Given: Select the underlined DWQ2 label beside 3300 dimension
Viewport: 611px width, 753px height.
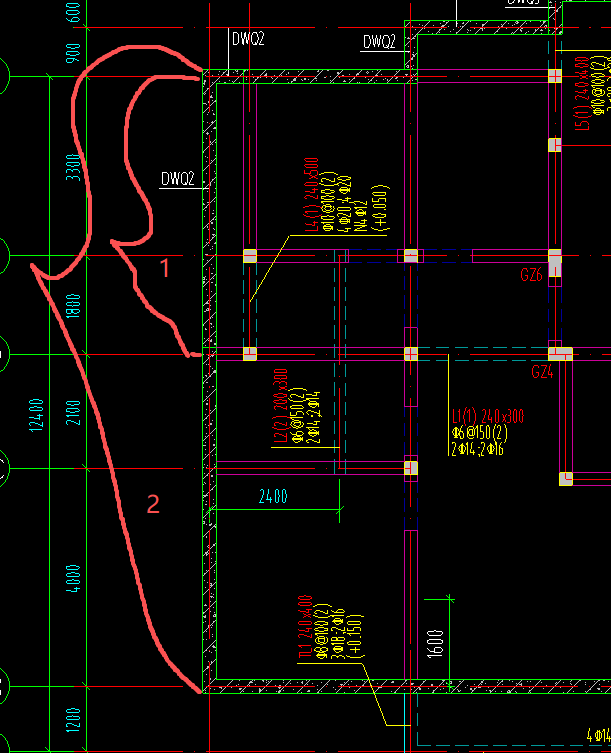Looking at the screenshot, I should coord(178,179).
